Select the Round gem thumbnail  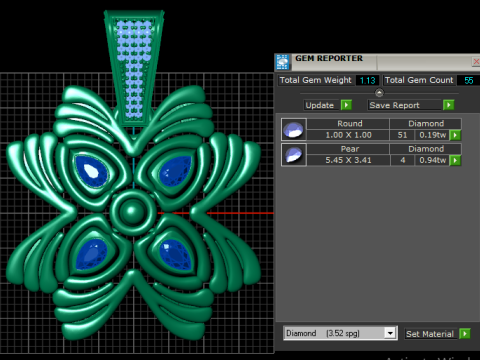pos(293,129)
